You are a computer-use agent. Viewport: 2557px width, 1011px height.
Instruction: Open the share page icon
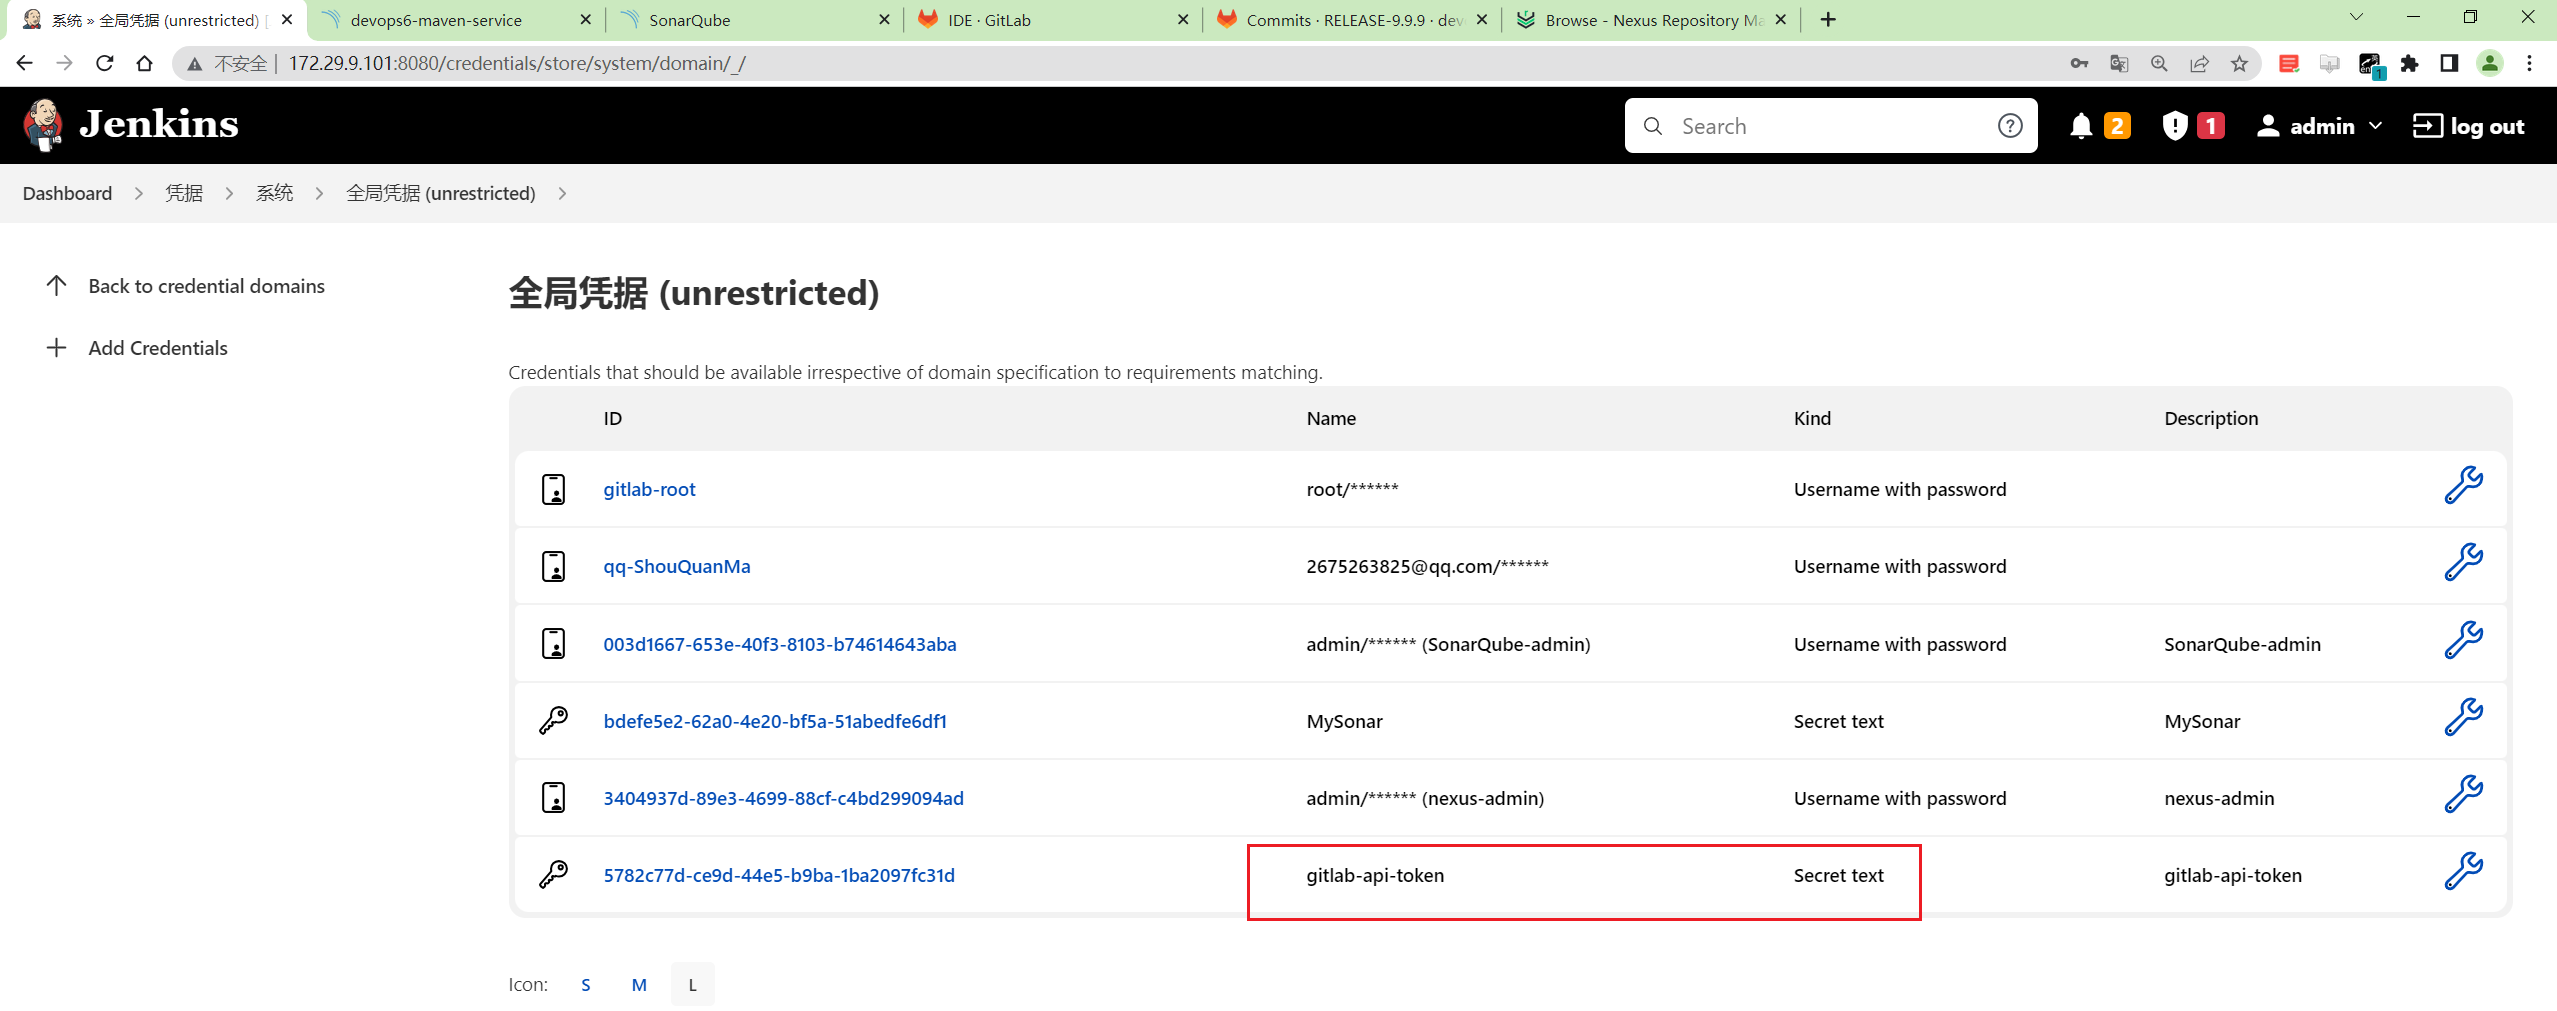click(x=2199, y=64)
